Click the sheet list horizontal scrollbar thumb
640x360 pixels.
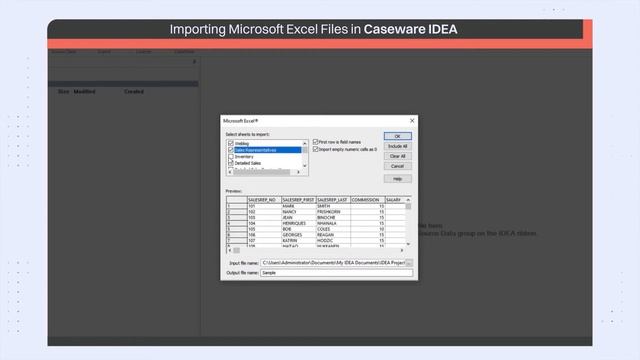coord(262,172)
